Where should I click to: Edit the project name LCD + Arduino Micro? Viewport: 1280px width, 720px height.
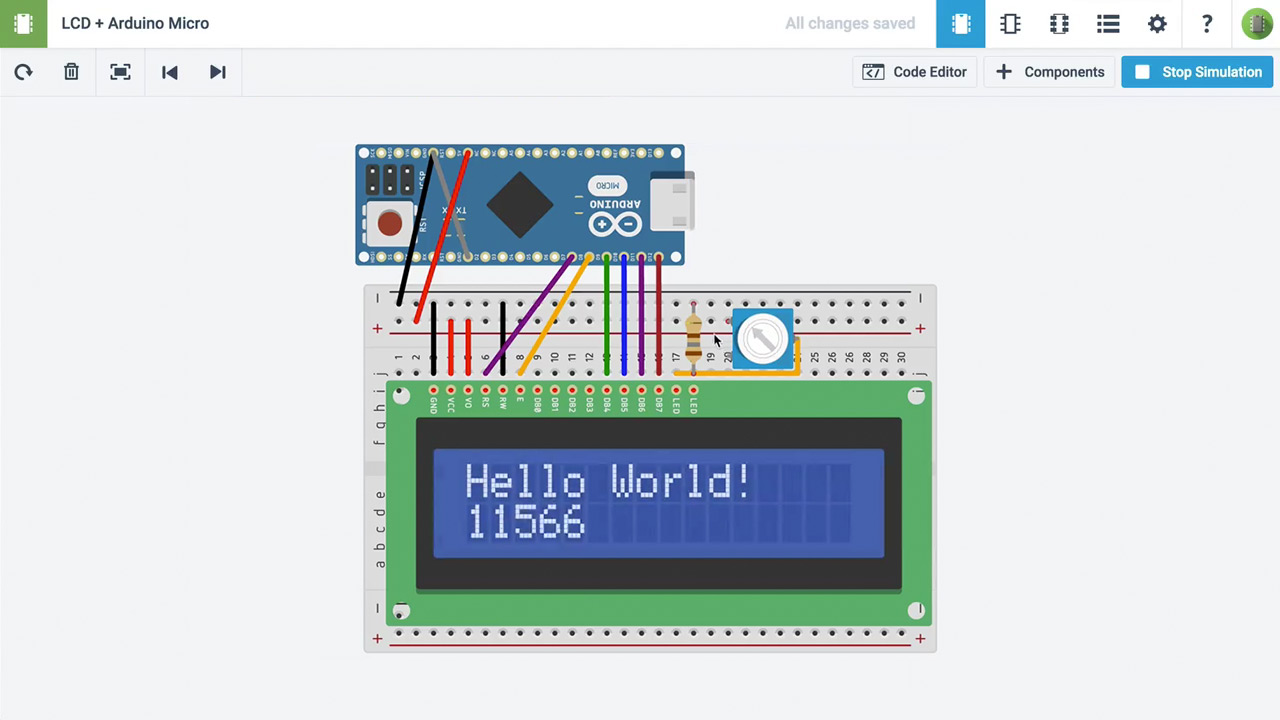pyautogui.click(x=135, y=23)
